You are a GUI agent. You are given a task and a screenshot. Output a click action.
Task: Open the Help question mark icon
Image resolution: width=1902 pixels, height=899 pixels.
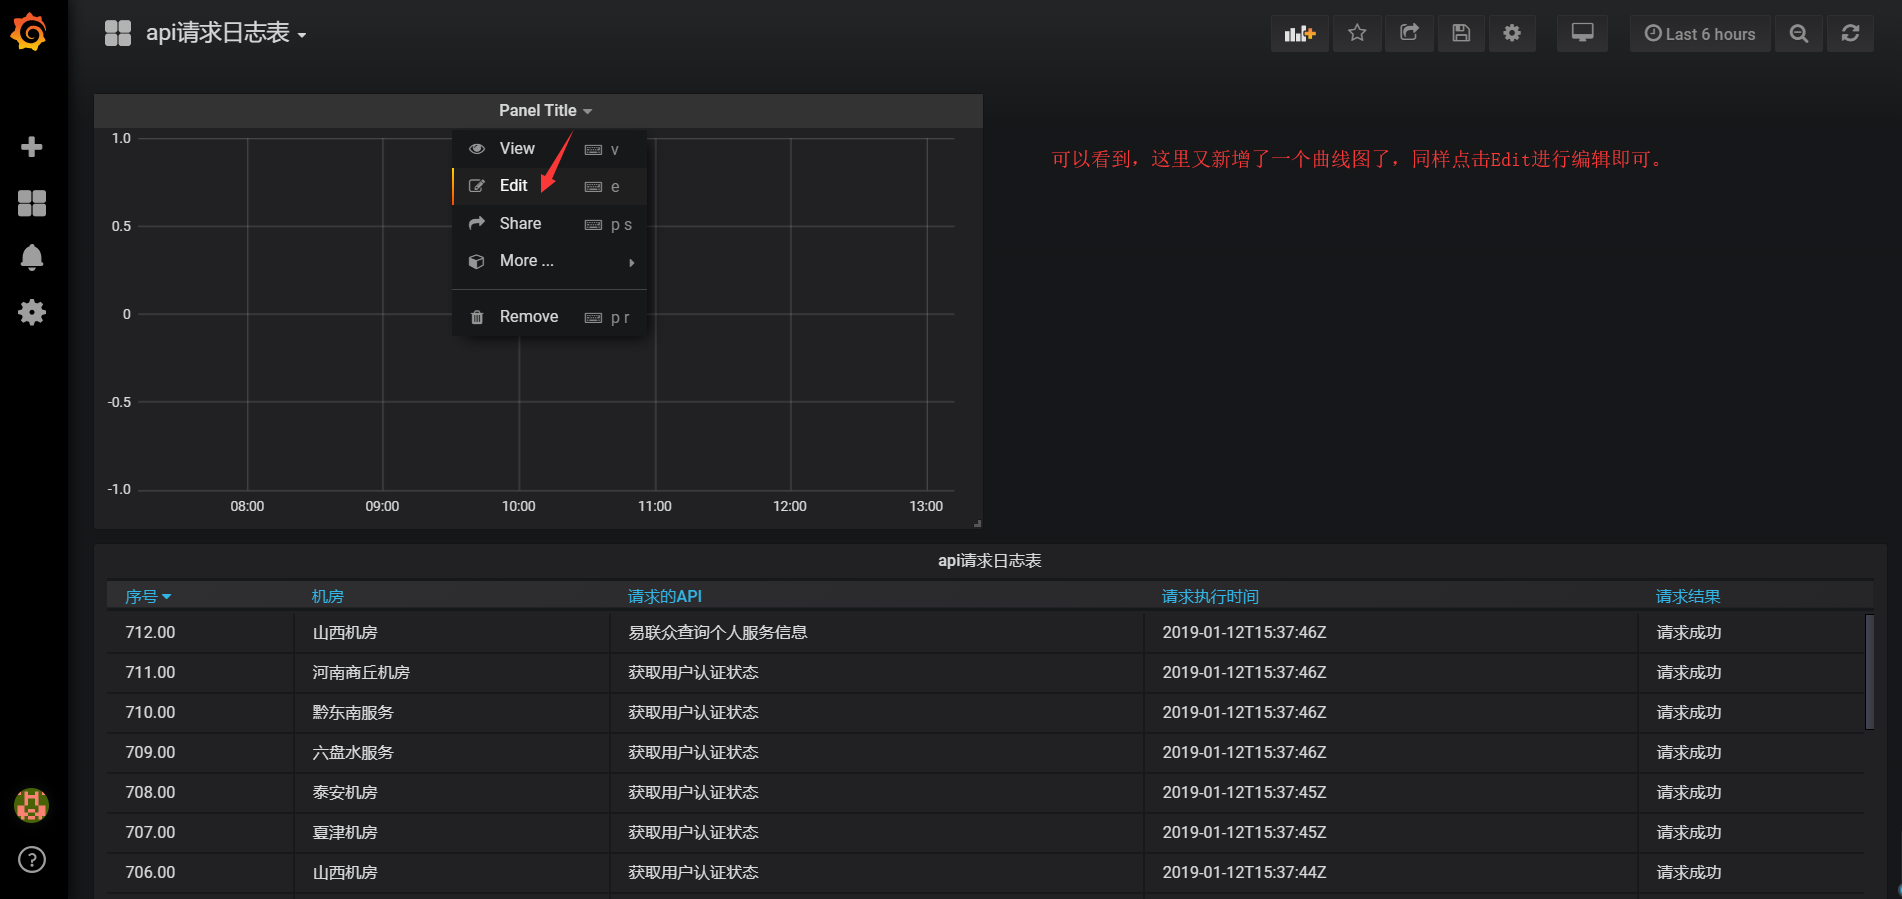pyautogui.click(x=32, y=859)
